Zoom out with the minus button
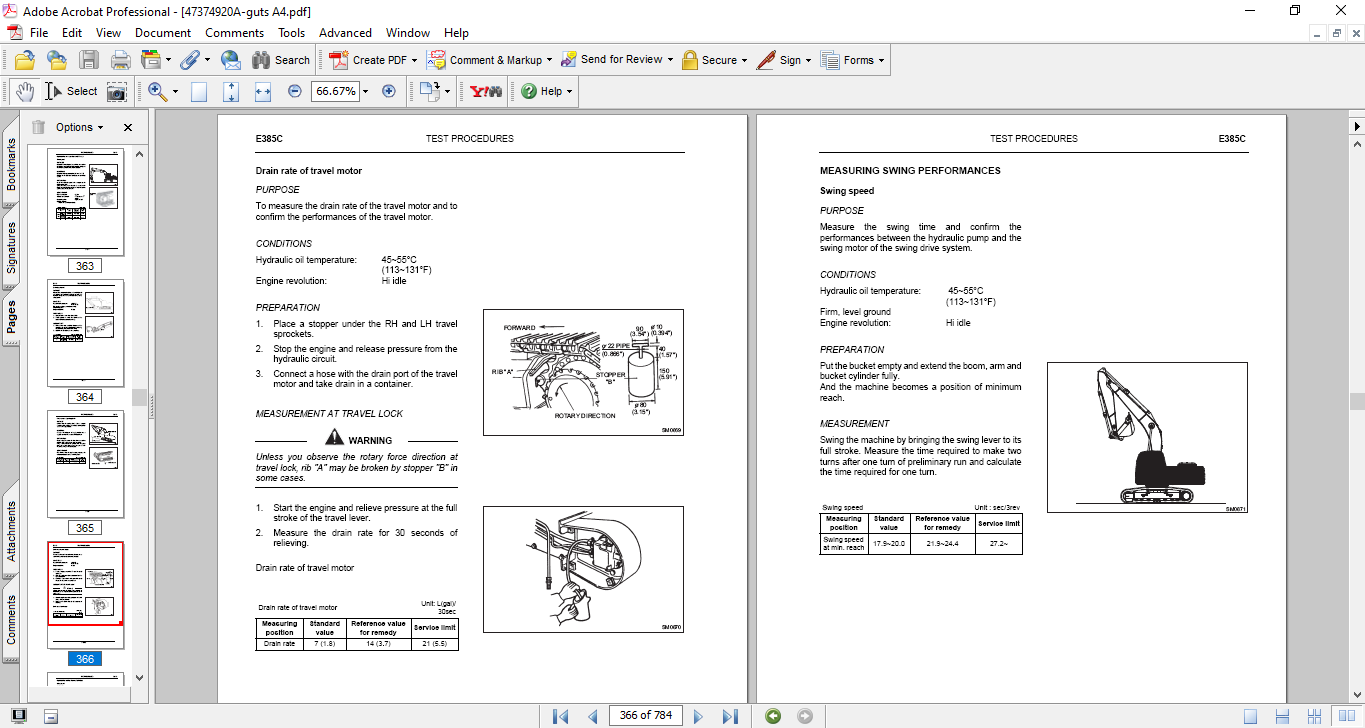 [x=294, y=91]
